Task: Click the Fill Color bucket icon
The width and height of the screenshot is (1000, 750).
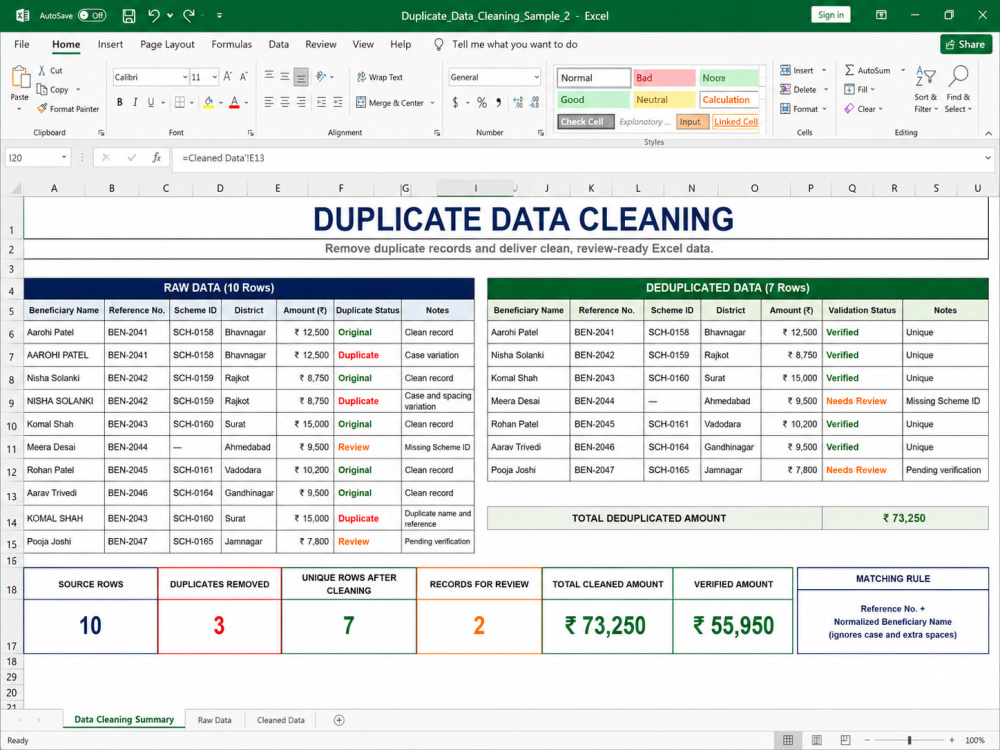Action: coord(209,102)
